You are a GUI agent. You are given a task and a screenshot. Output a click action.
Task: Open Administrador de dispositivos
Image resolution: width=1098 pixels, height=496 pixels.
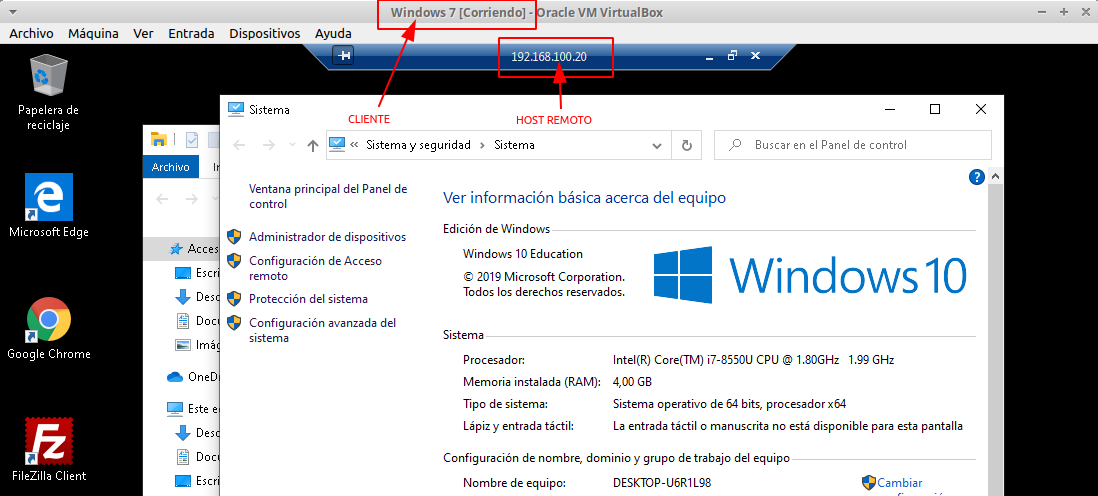[x=327, y=237]
